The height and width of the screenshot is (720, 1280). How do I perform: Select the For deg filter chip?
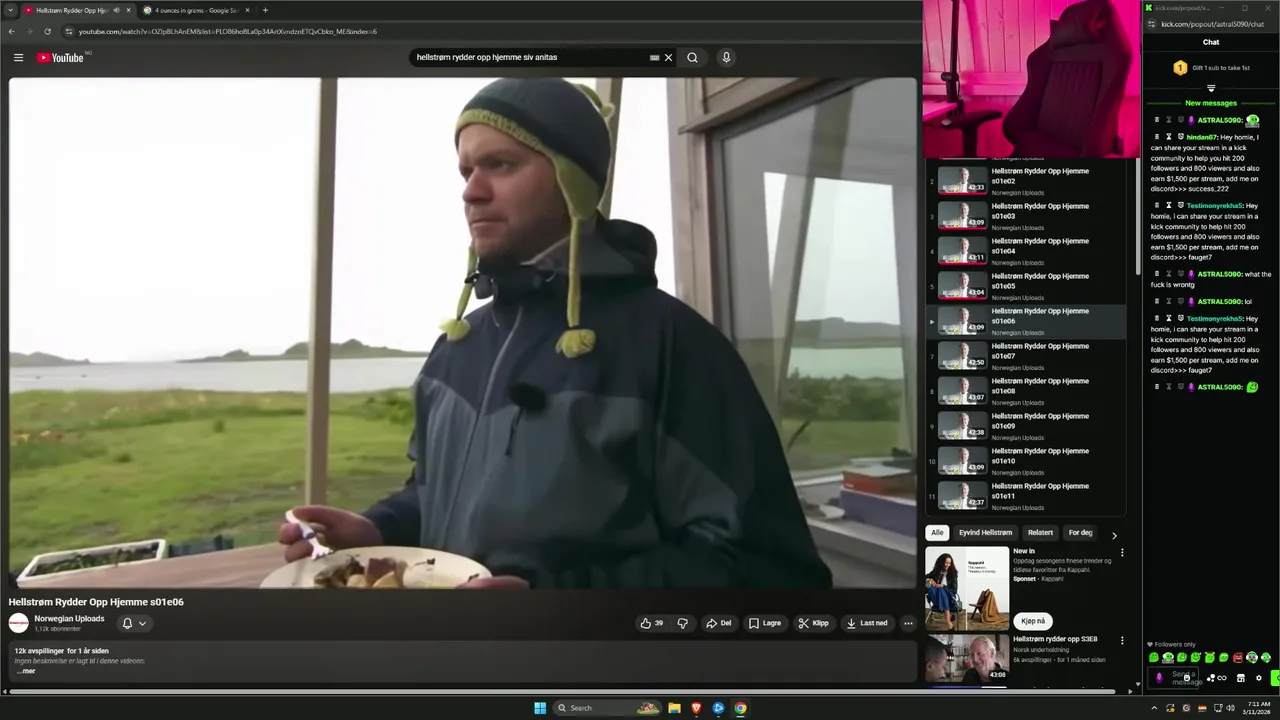(x=1080, y=533)
